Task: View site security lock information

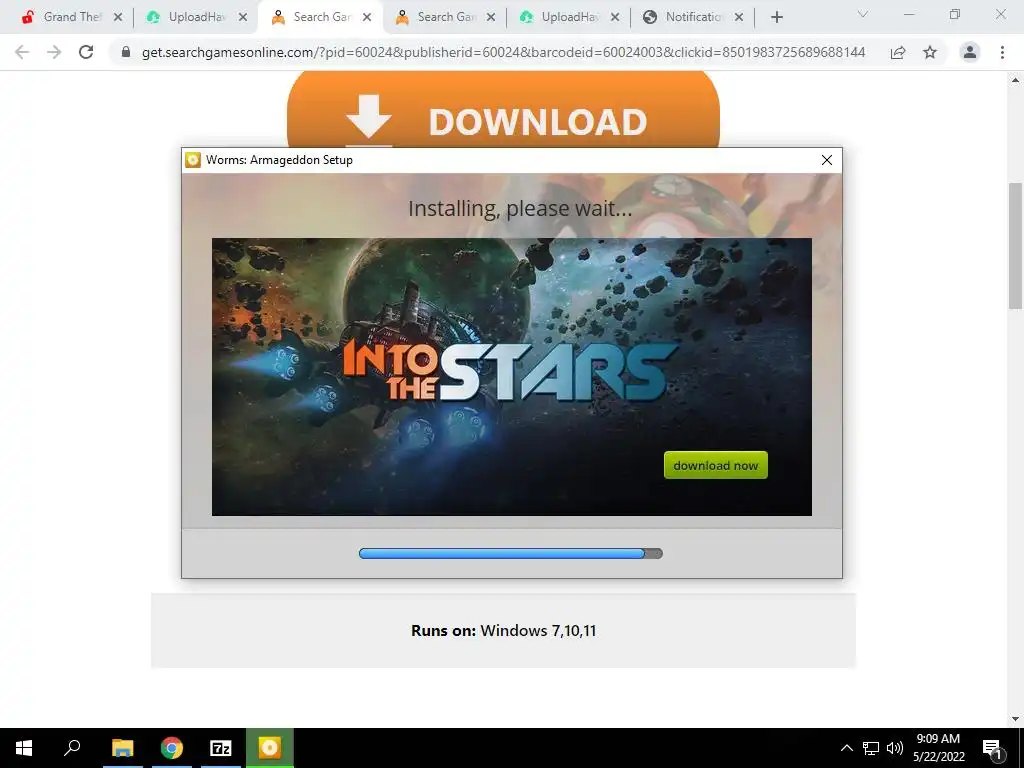Action: 126,52
